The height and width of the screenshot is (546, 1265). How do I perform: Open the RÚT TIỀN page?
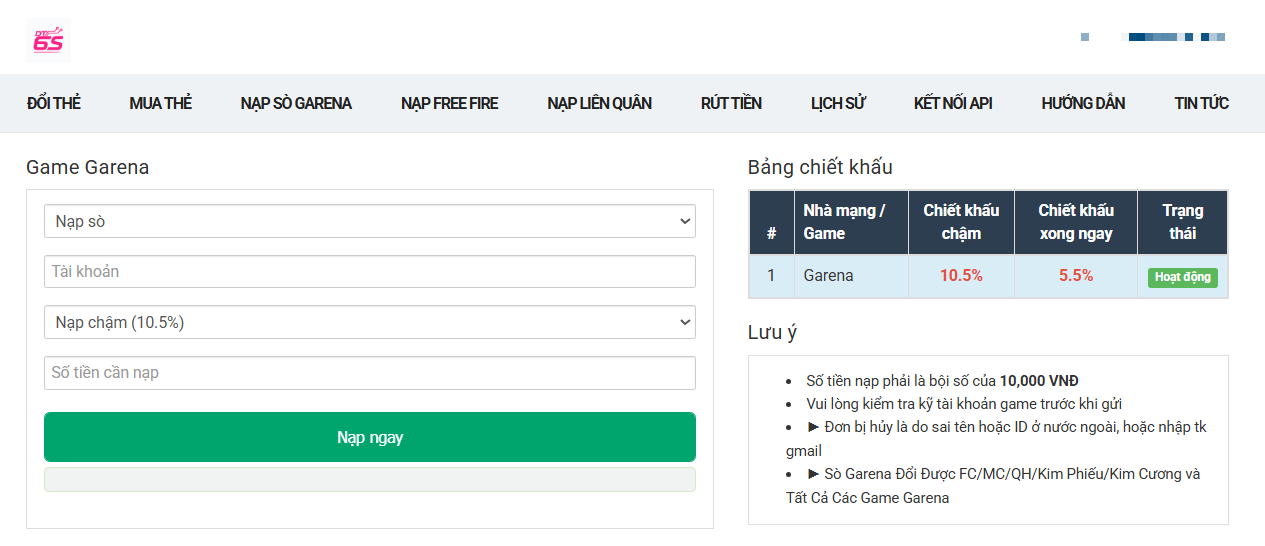click(731, 103)
